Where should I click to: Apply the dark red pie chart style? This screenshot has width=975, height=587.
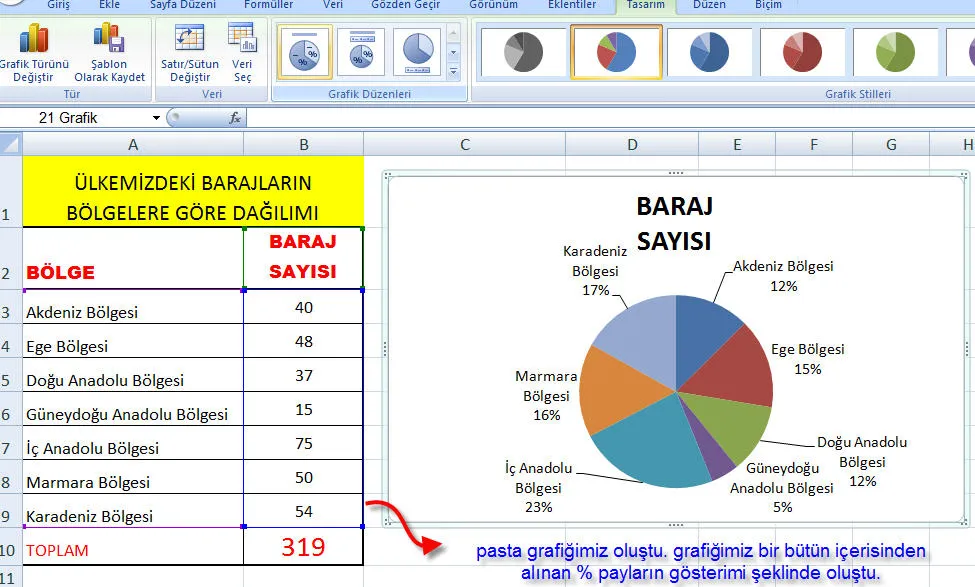click(x=802, y=51)
